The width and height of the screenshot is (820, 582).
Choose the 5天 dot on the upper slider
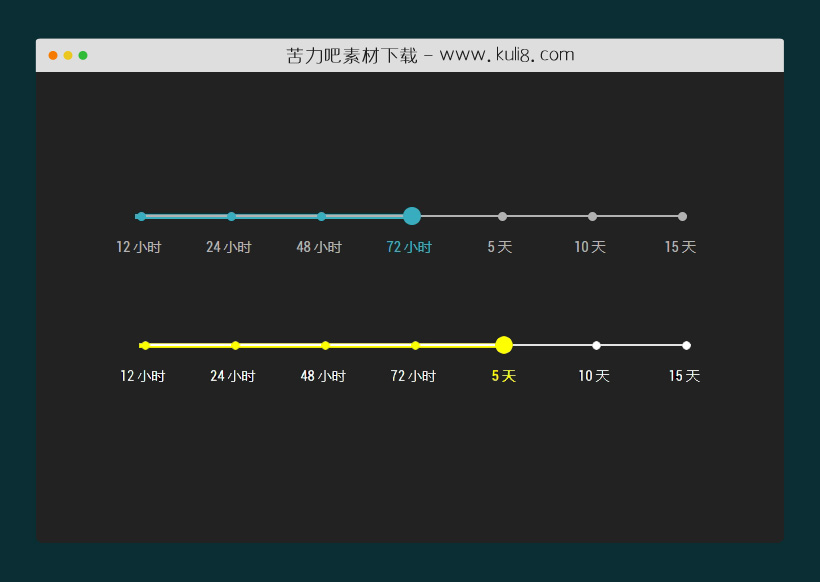[502, 216]
